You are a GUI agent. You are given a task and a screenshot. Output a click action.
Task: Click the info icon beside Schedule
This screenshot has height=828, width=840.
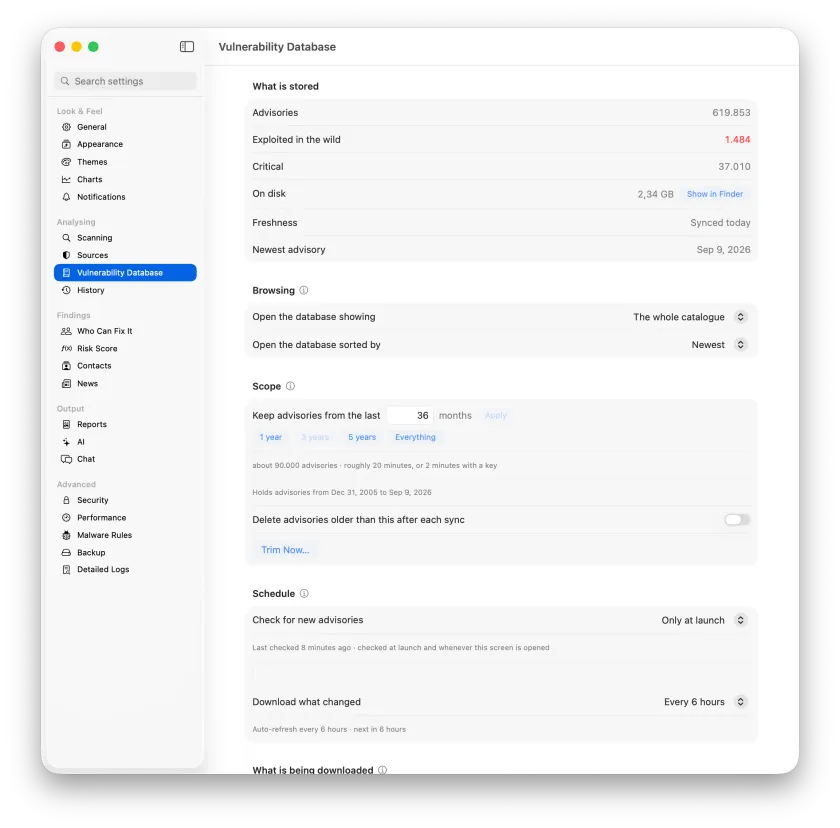(304, 593)
